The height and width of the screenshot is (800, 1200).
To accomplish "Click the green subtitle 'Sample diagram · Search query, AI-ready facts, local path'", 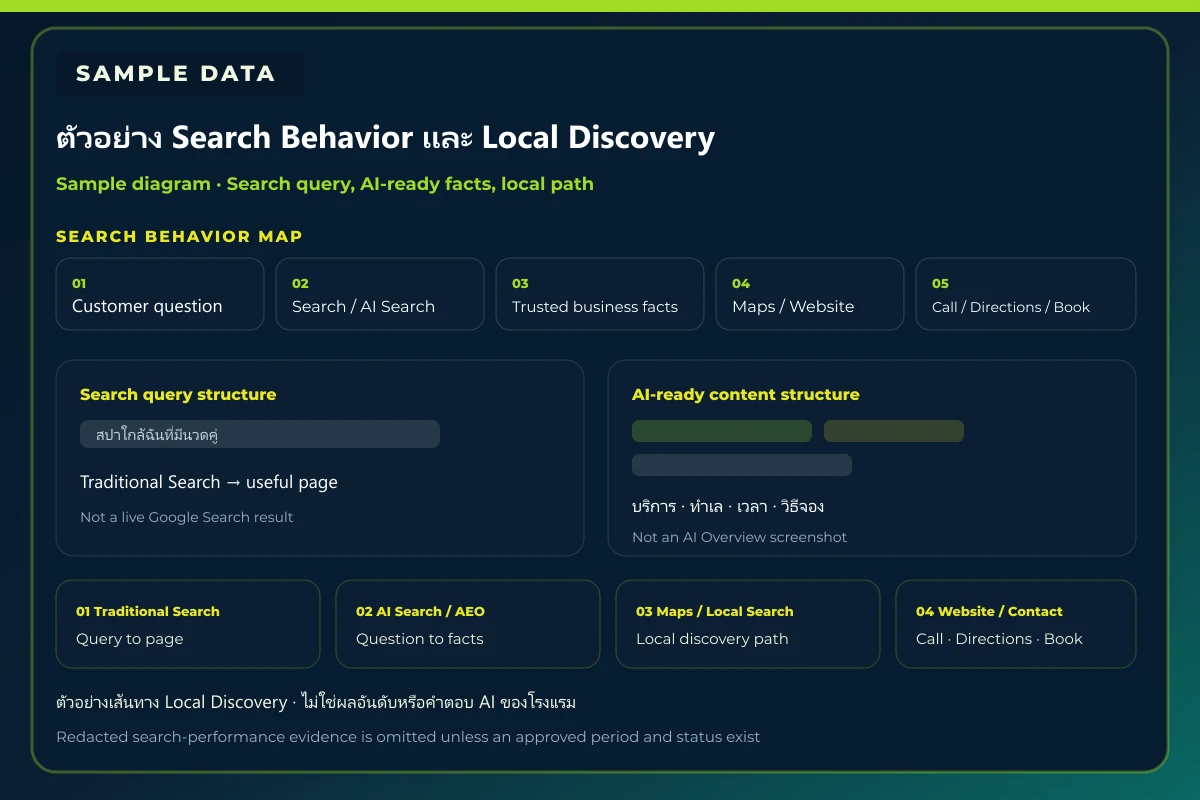I will point(325,184).
